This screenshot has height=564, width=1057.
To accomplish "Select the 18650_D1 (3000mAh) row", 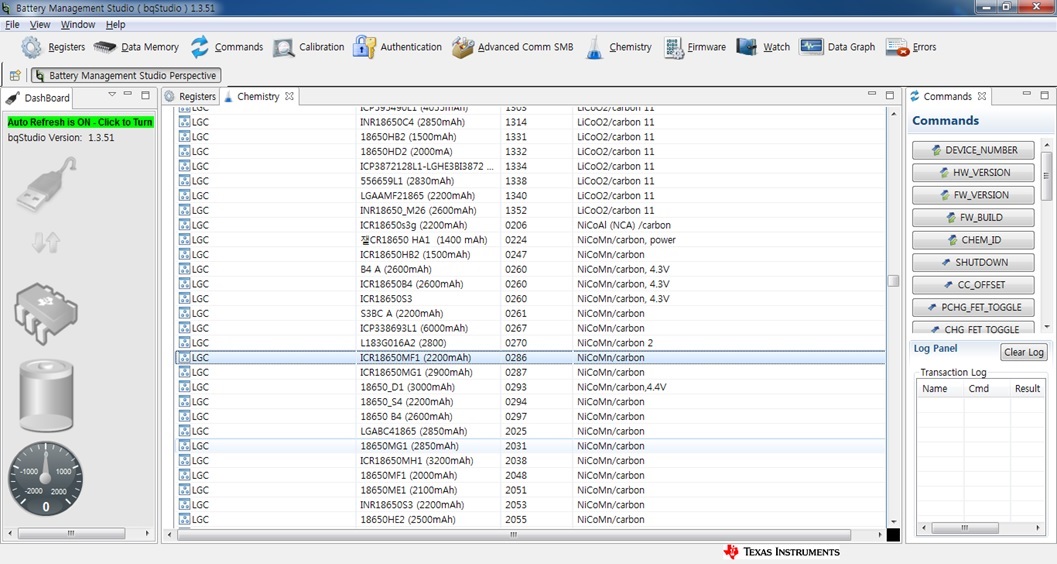I will pos(531,387).
